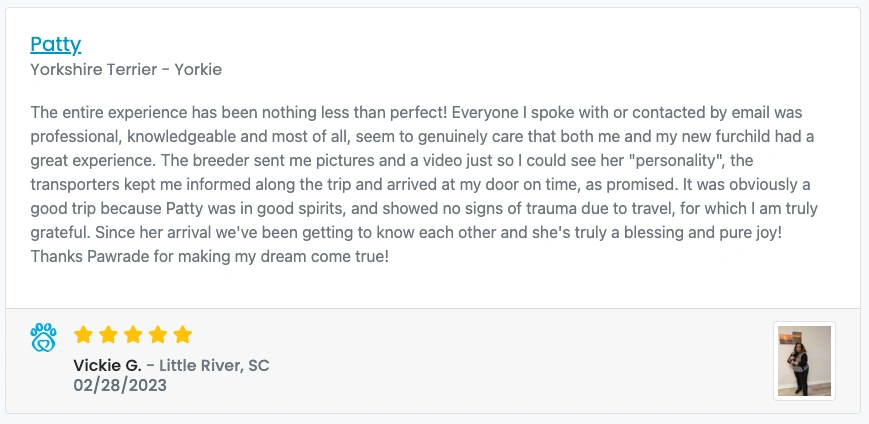Screen dimensions: 869x424
Task: Click the Yorkshire Terrier - Yorkie breed label
Action: pyautogui.click(x=126, y=70)
